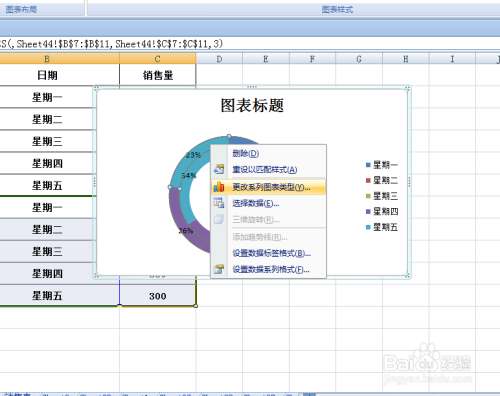Click the Select Data table icon
Image resolution: width=500 pixels, height=396 pixels.
click(x=219, y=203)
